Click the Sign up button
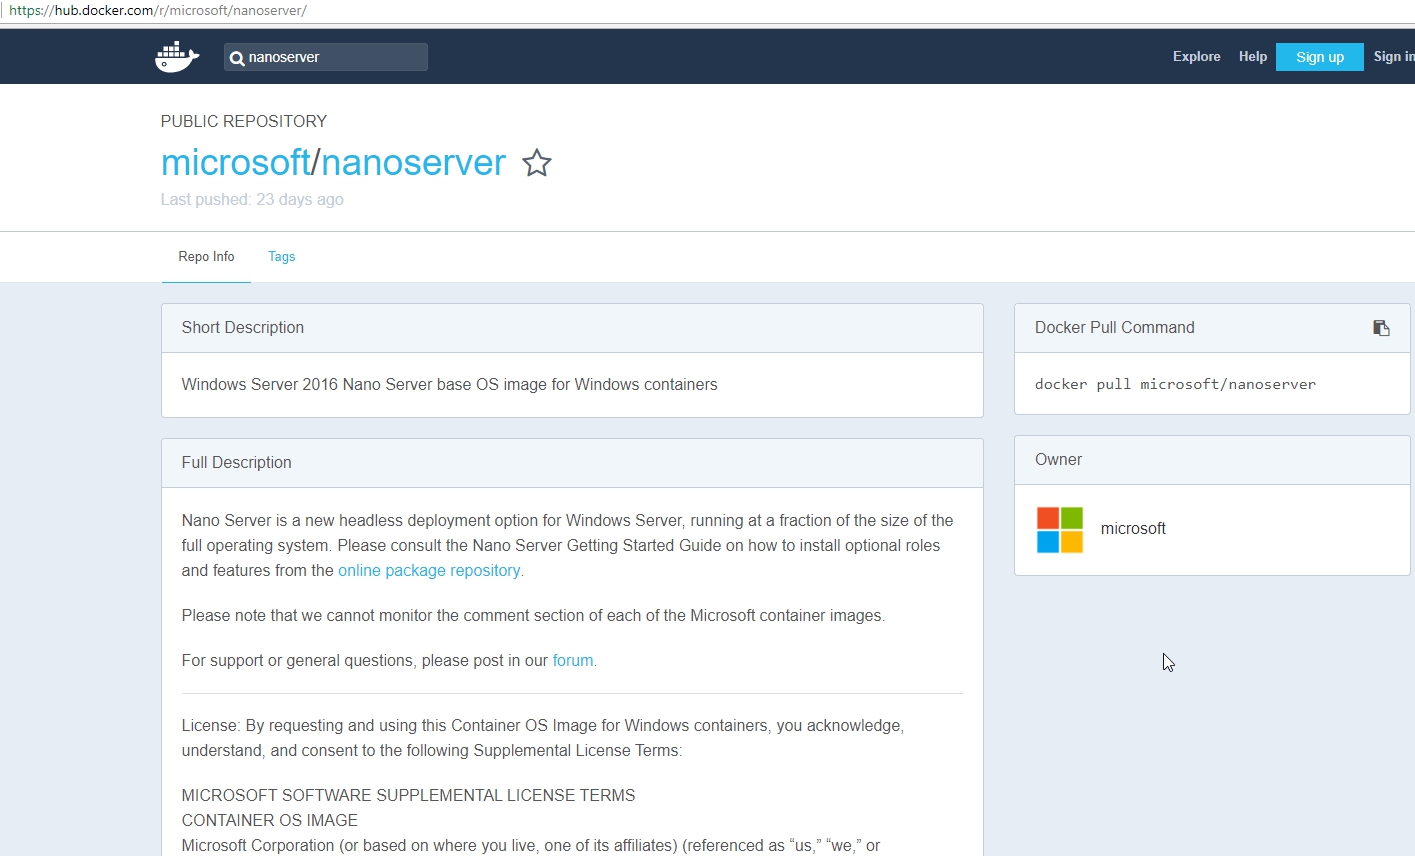The height and width of the screenshot is (856, 1415). point(1319,57)
